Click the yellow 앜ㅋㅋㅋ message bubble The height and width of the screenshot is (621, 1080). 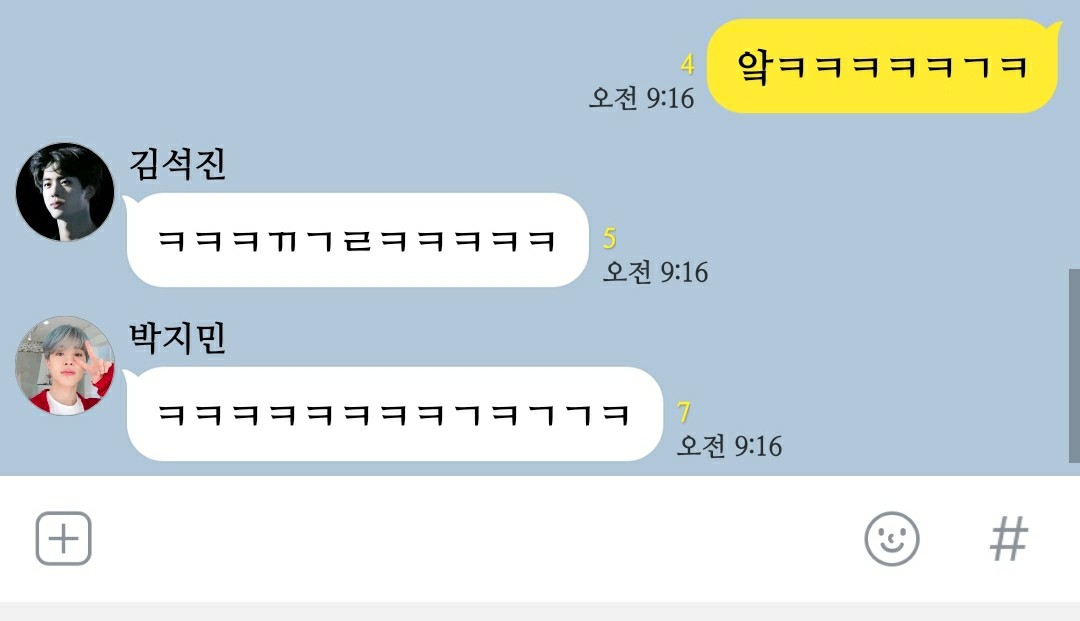pos(882,66)
